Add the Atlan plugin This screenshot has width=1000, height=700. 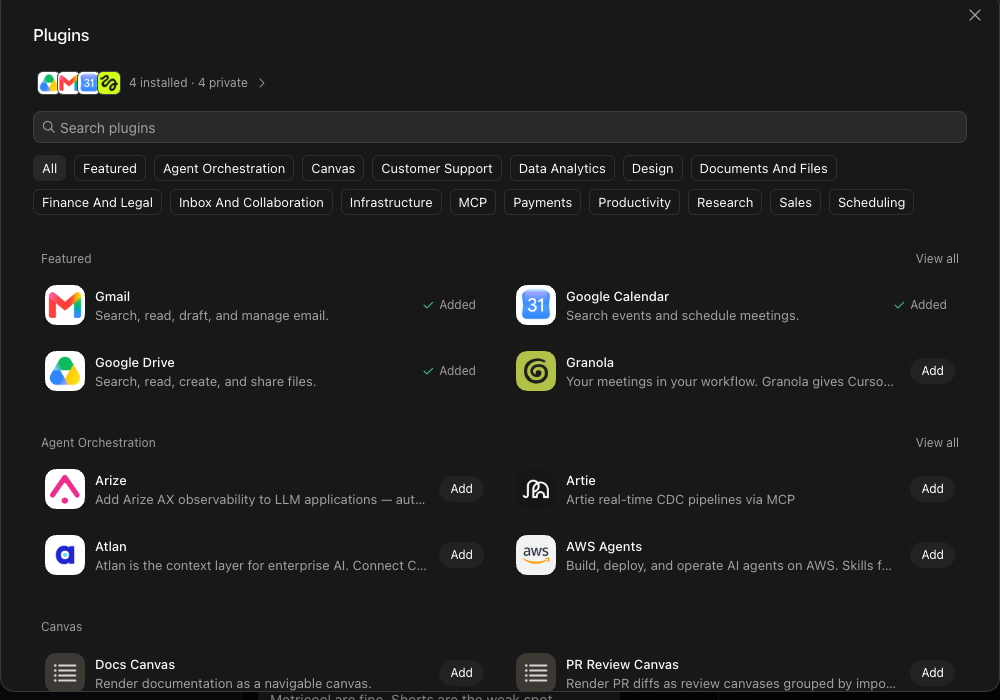tap(462, 555)
